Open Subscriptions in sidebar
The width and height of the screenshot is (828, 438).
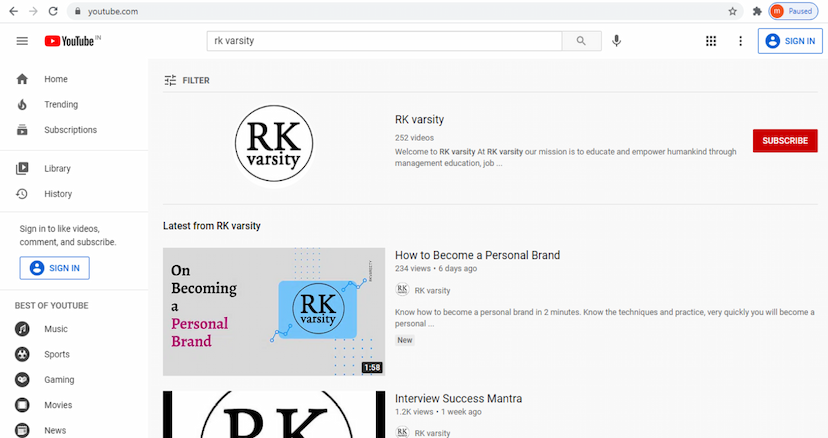tap(70, 130)
